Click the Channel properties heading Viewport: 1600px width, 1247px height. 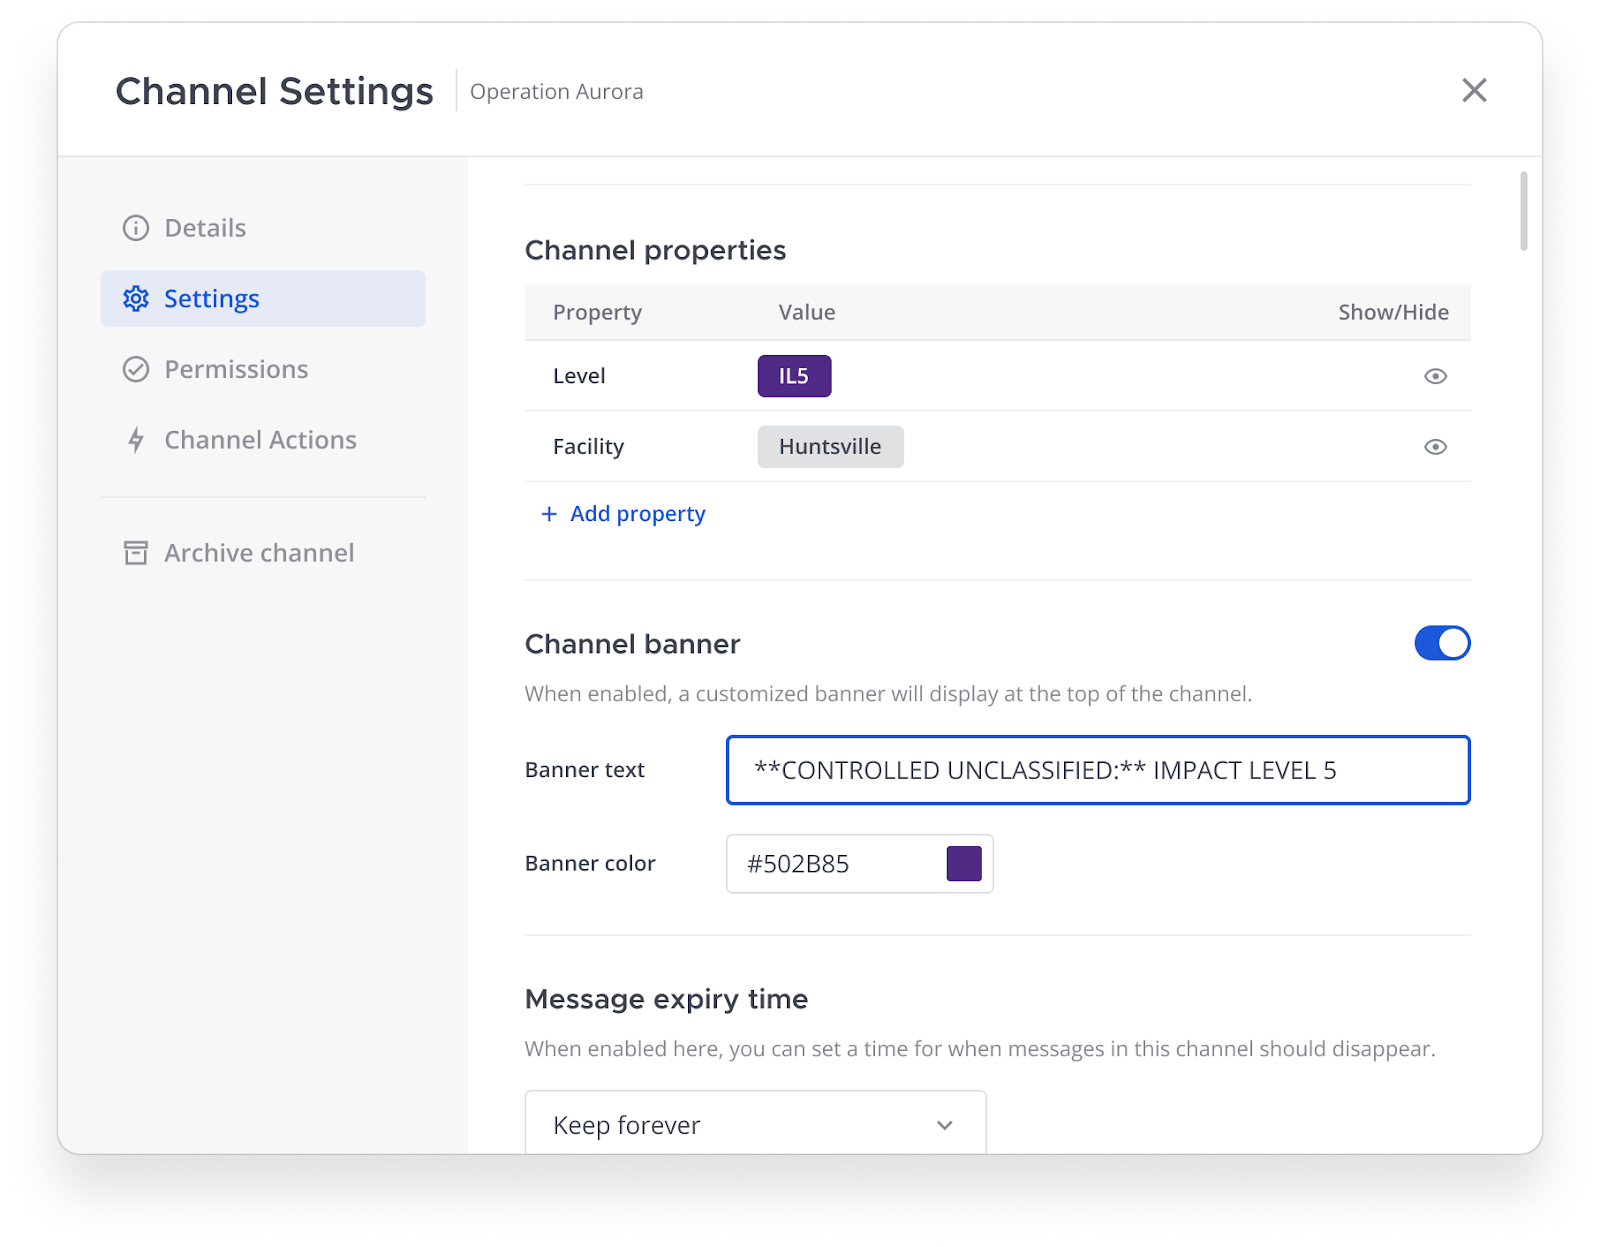tap(655, 250)
